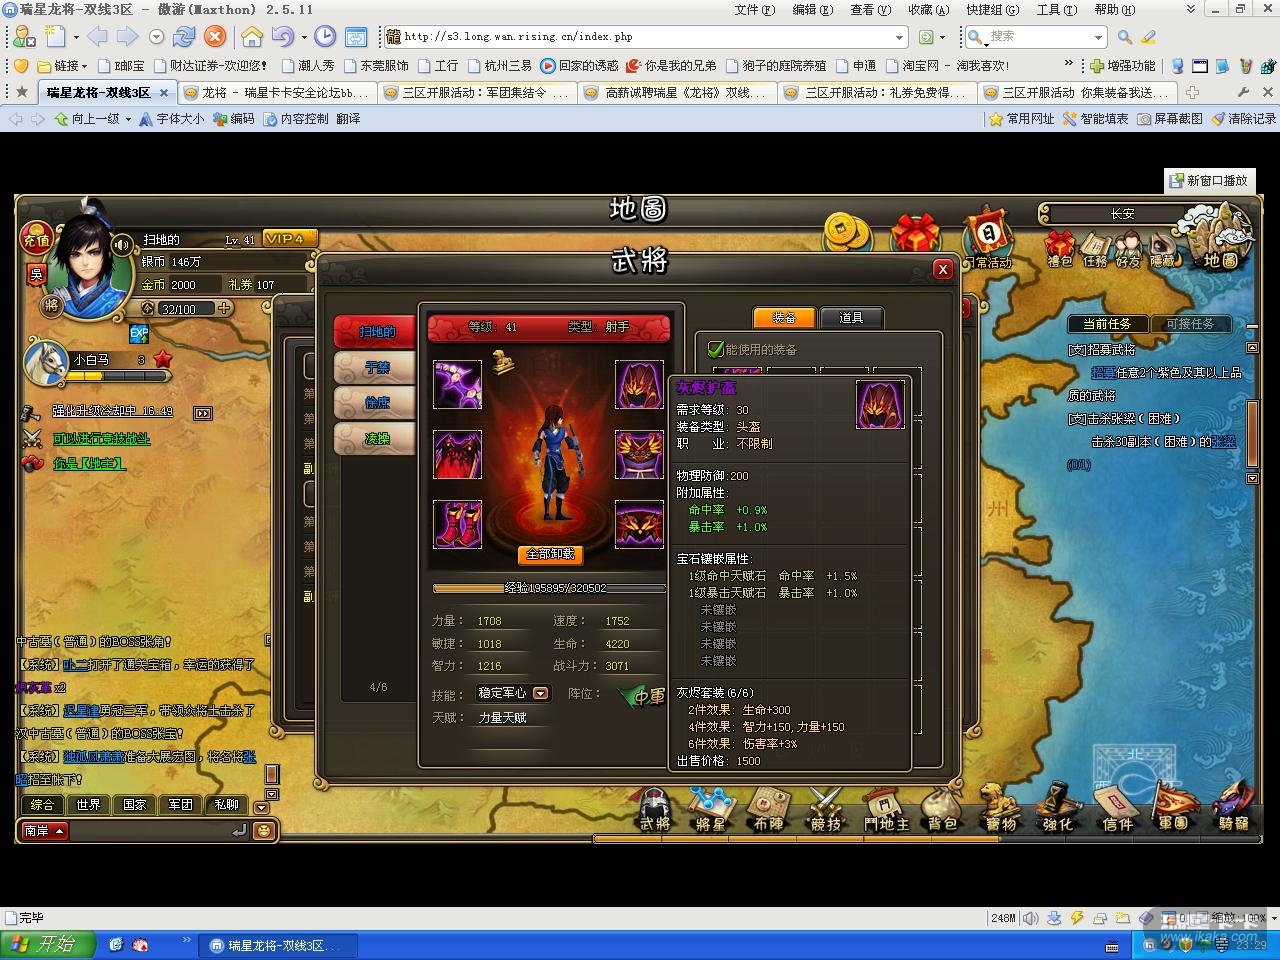Click the 可以进行竞技战斗 link
The height and width of the screenshot is (960, 1280).
[102, 438]
